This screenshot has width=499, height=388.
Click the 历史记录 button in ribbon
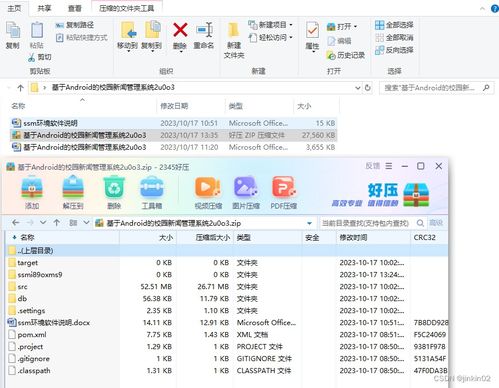click(x=346, y=55)
